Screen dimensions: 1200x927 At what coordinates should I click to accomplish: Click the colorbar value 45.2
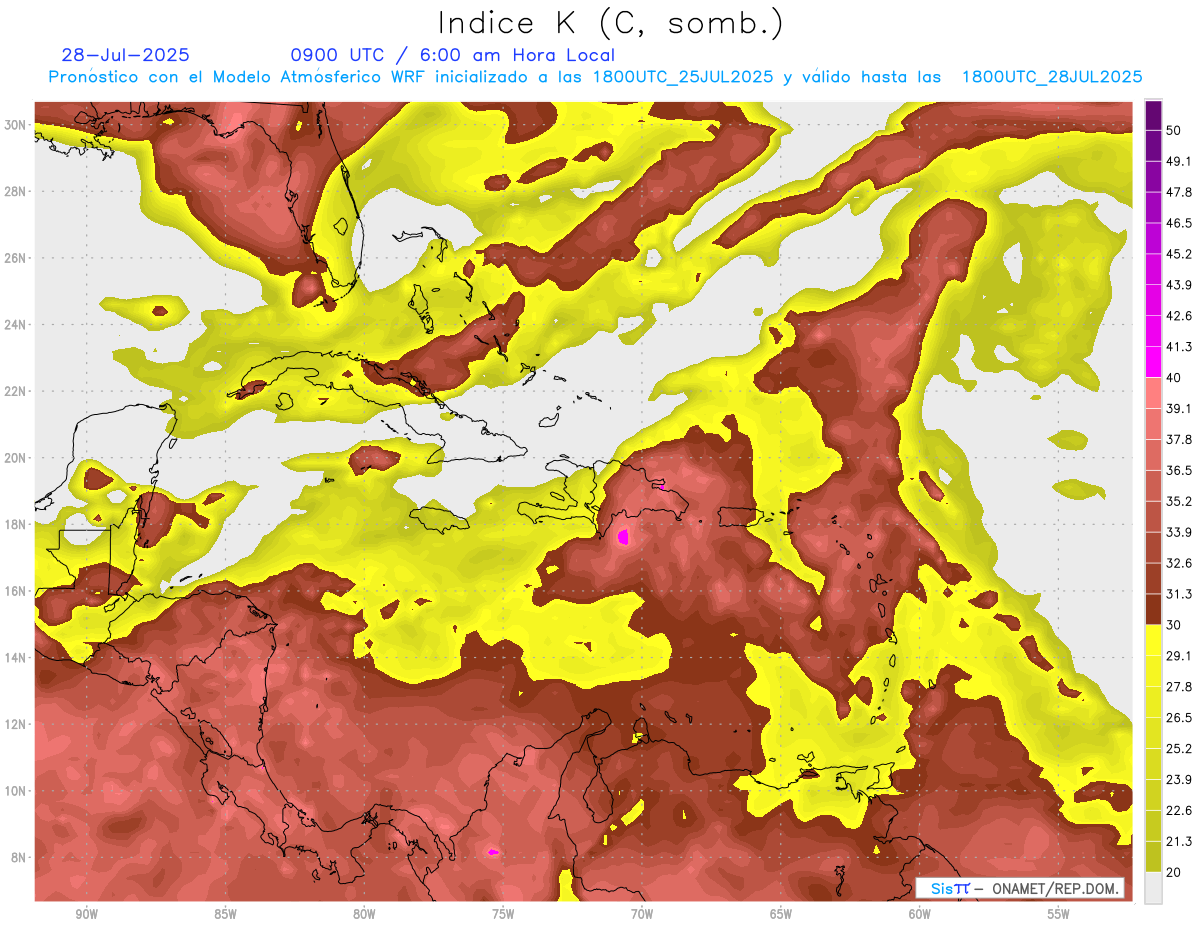[1179, 254]
